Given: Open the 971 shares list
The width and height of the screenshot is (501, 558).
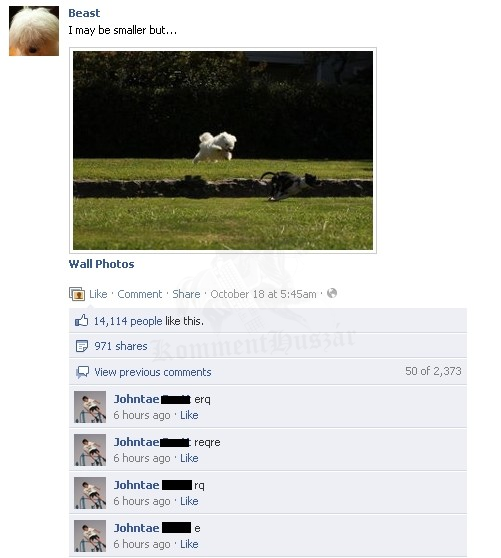Looking at the screenshot, I should point(121,346).
